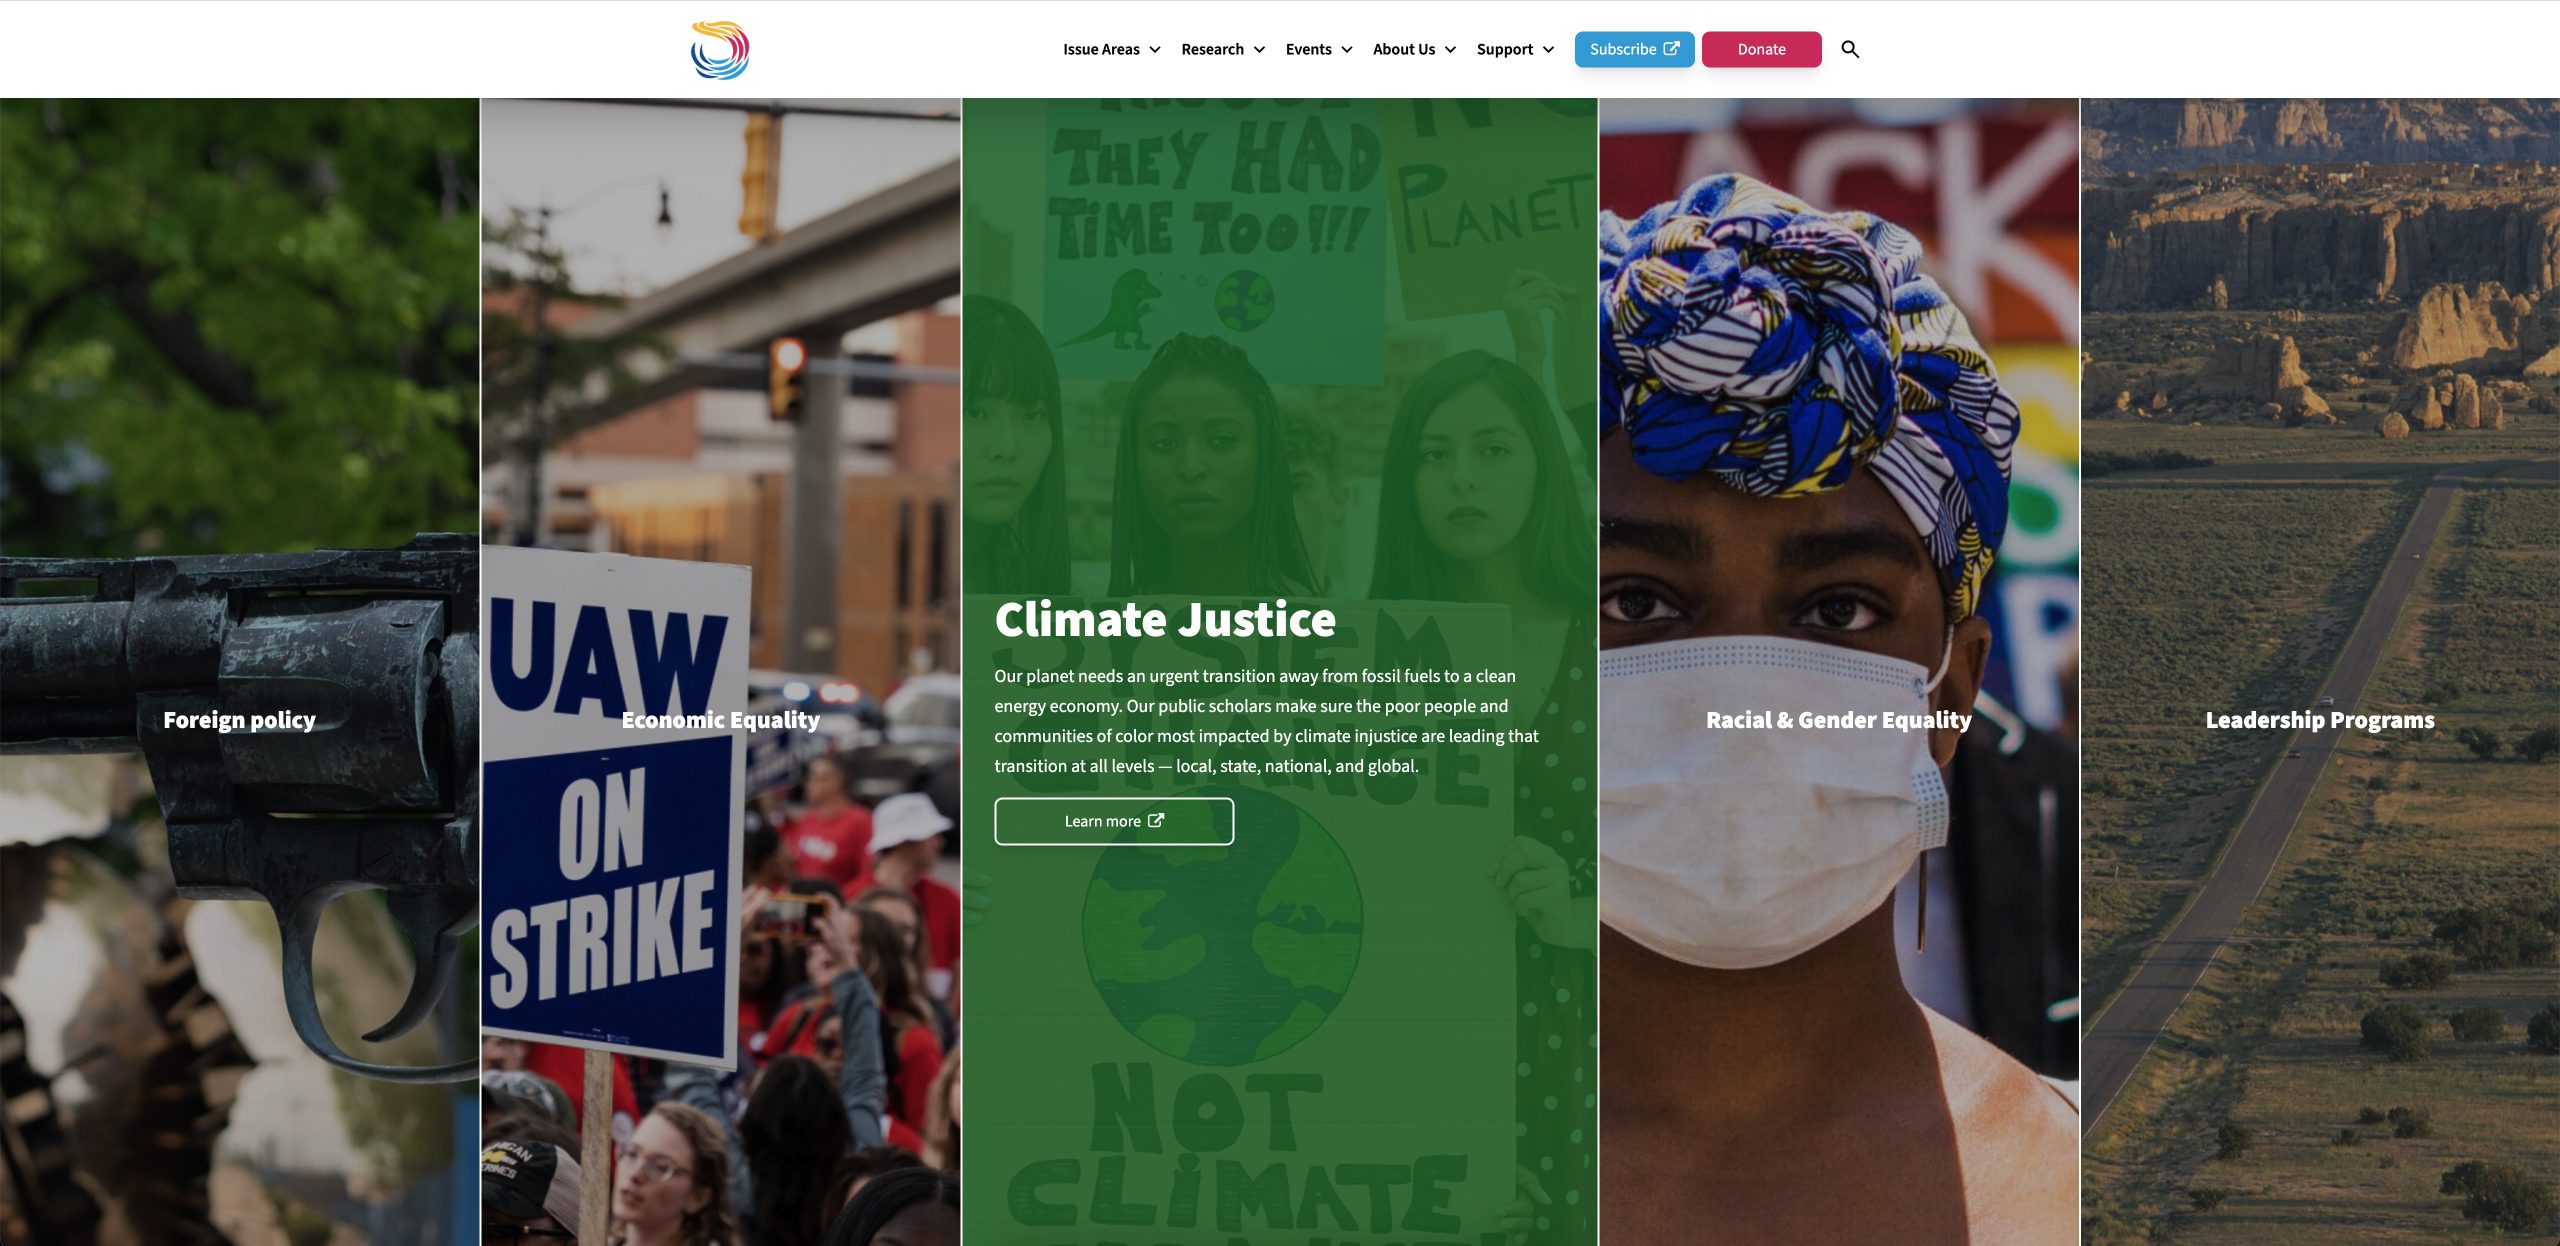2560x1246 pixels.
Task: Click the Donate button
Action: [x=1761, y=49]
